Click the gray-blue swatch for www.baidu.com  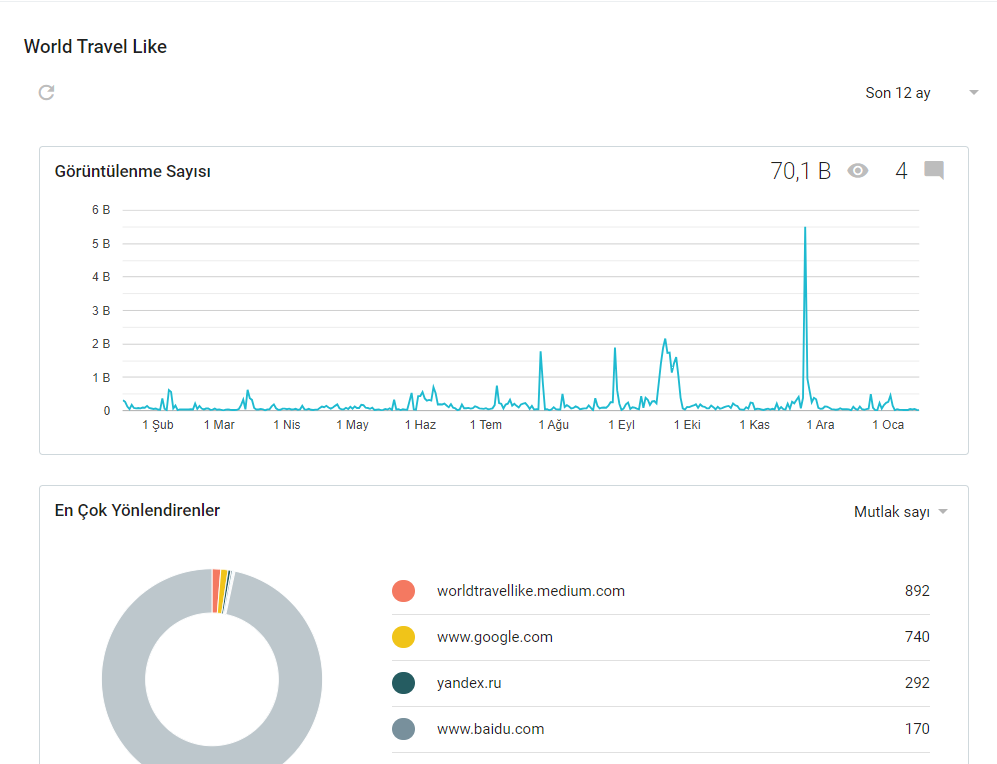tap(404, 729)
